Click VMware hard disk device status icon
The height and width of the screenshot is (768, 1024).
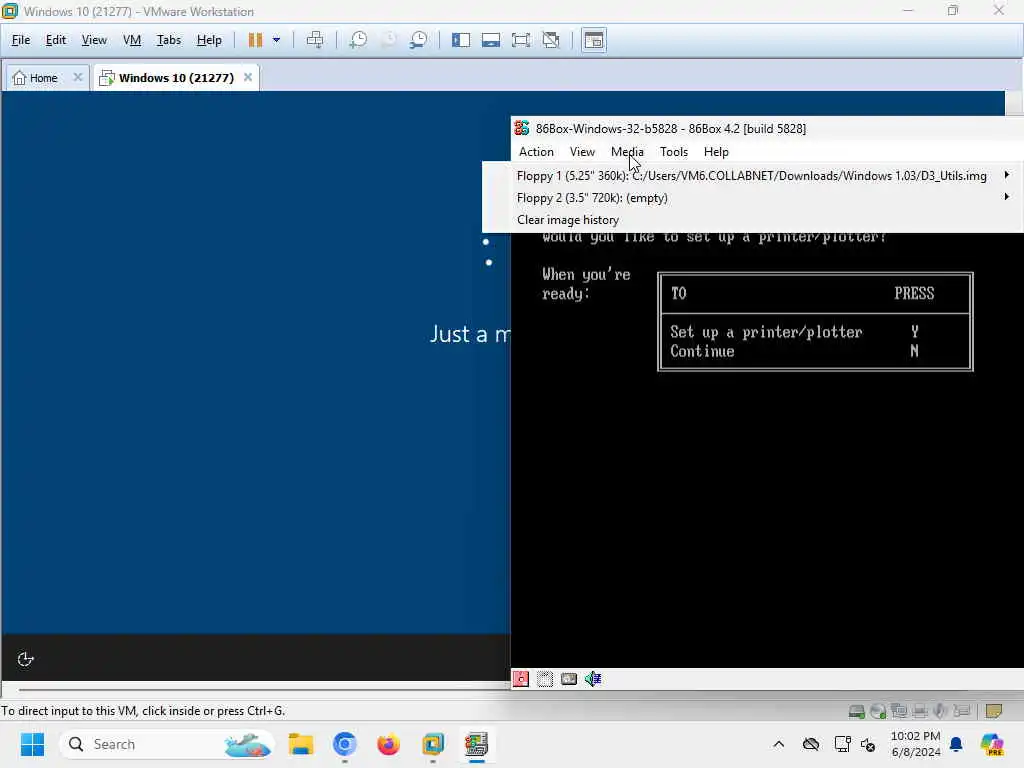857,711
